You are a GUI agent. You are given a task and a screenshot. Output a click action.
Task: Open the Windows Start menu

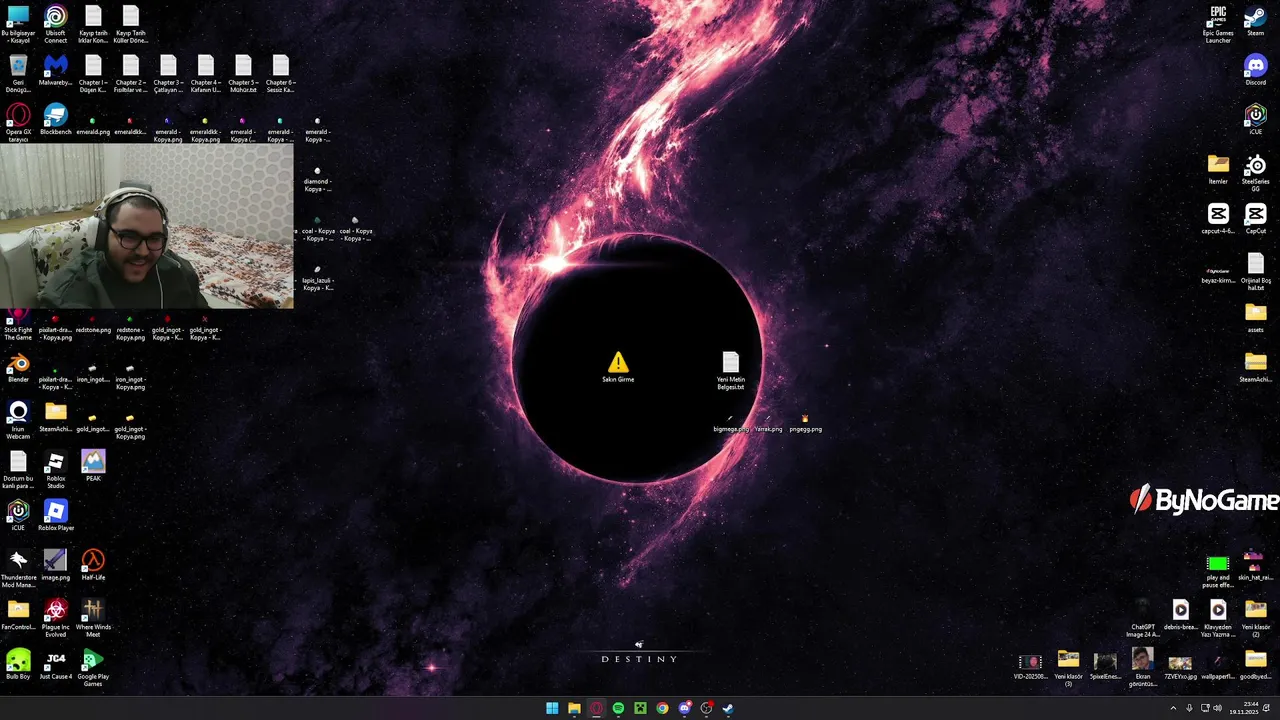552,708
